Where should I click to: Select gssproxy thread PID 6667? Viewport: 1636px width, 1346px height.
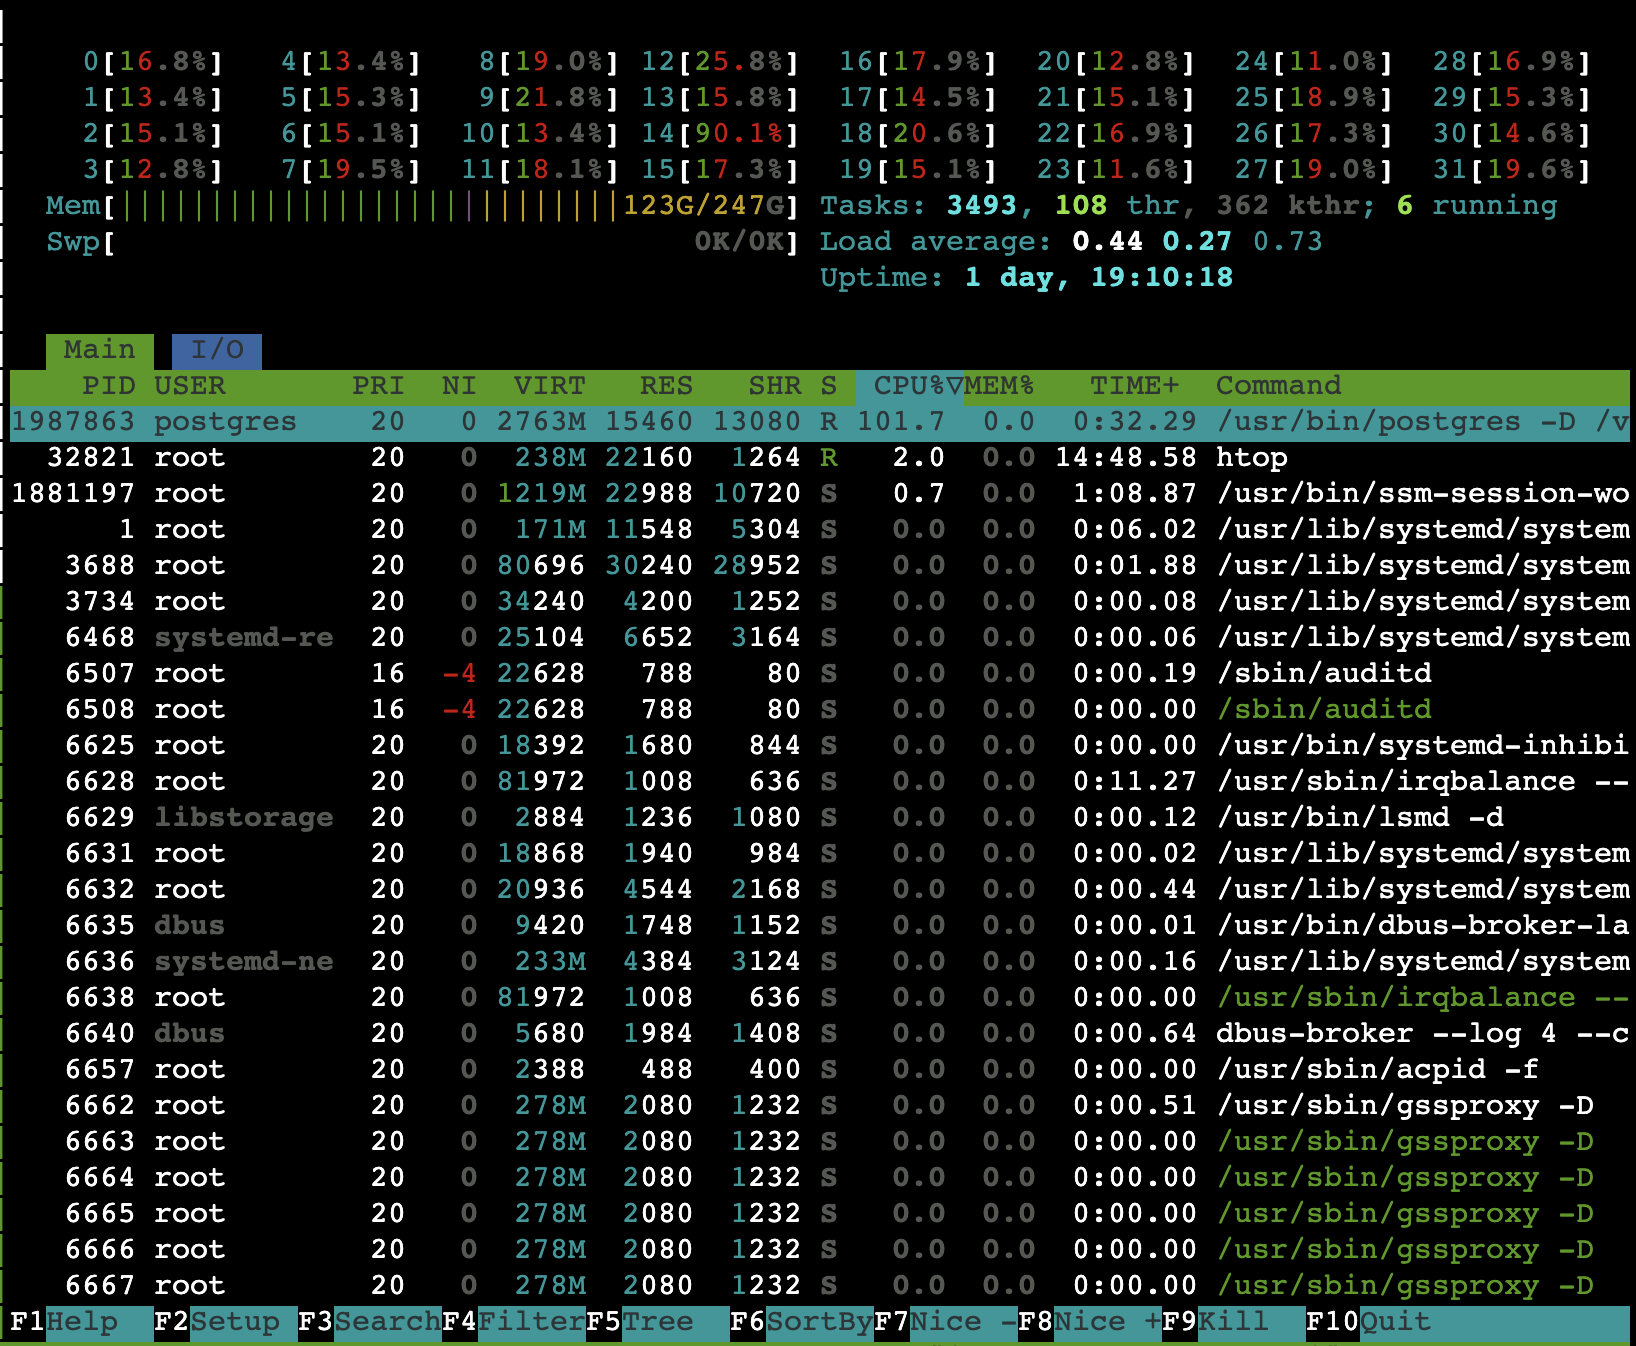coord(820,1286)
